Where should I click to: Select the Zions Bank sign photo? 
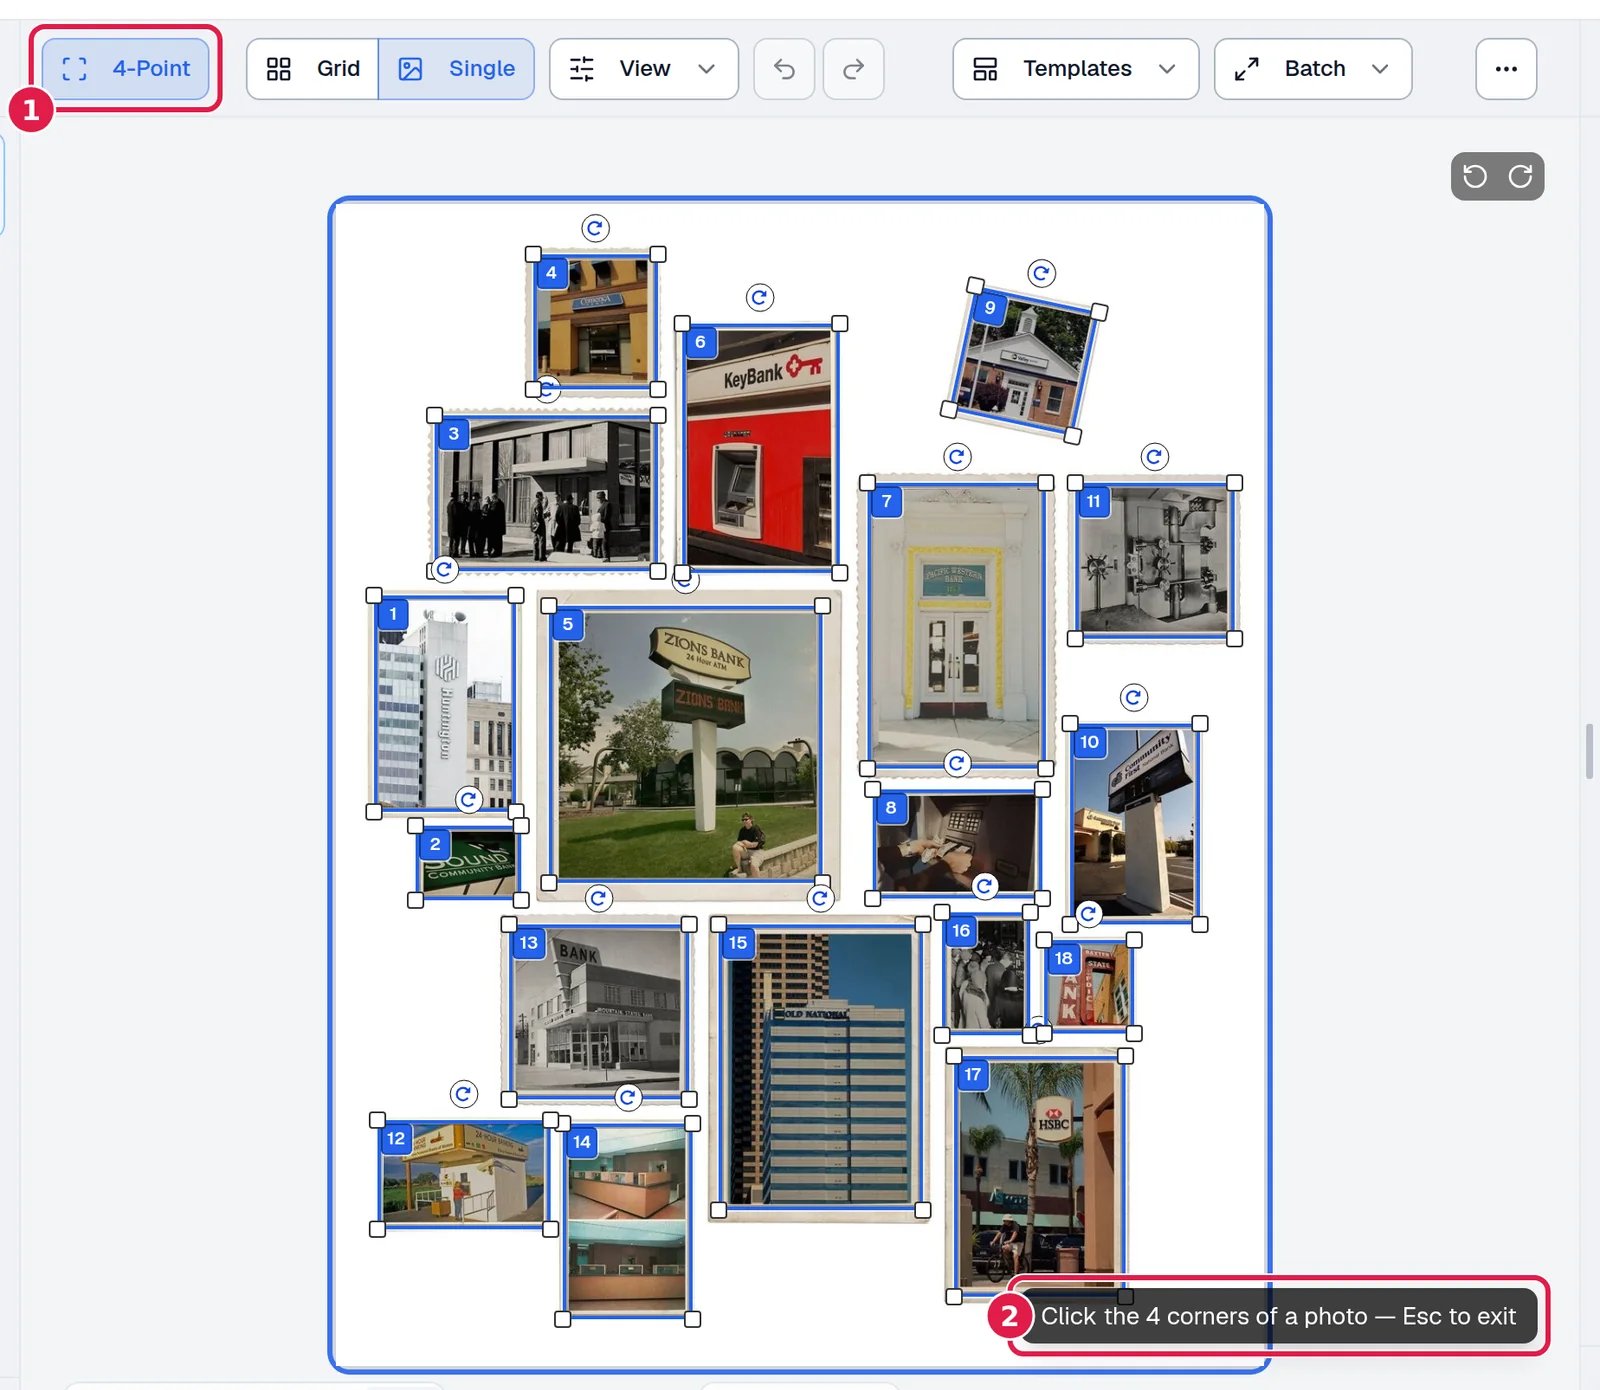[x=686, y=745]
